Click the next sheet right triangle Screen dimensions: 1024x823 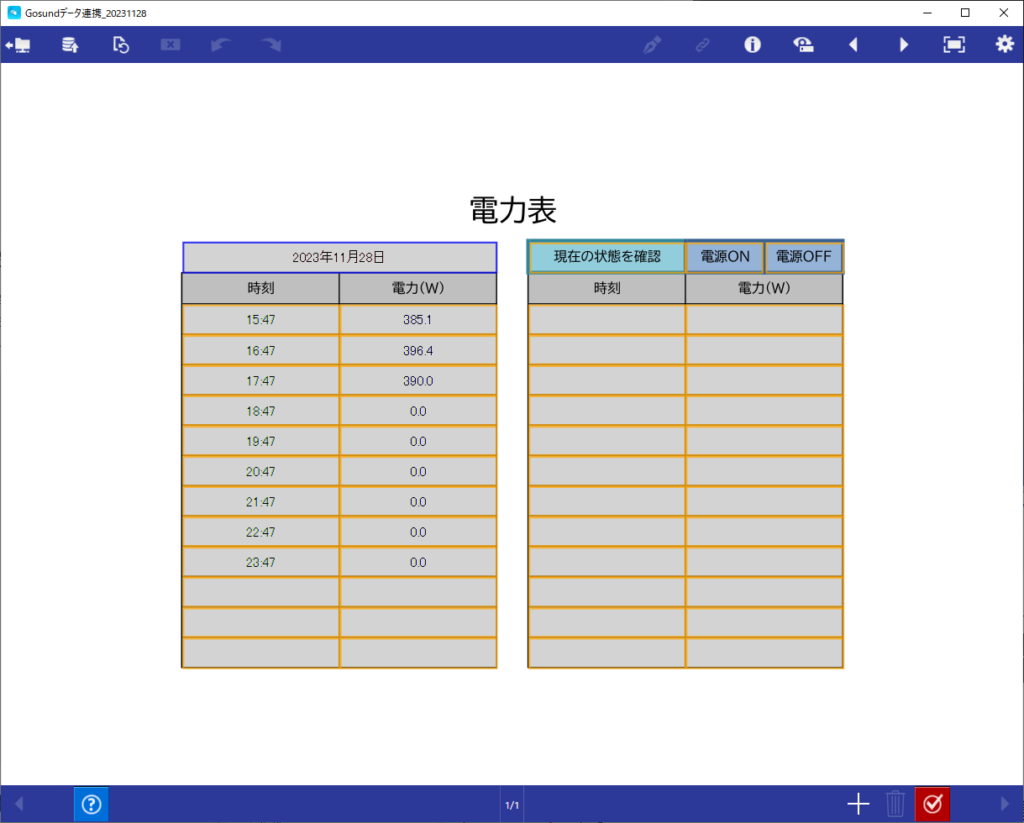[x=903, y=45]
